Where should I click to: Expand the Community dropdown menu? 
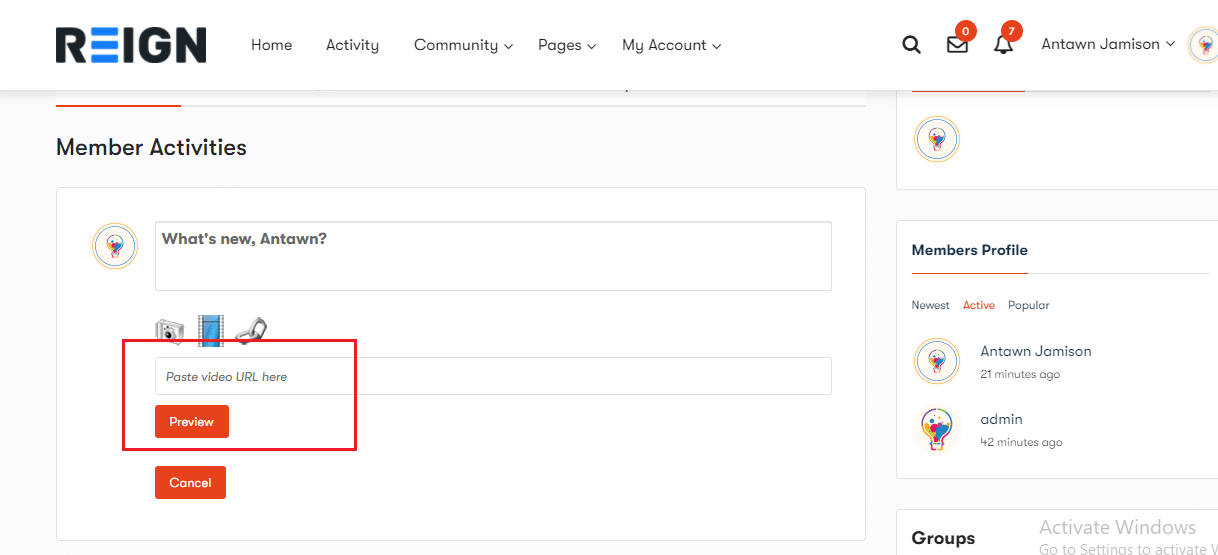(x=463, y=45)
